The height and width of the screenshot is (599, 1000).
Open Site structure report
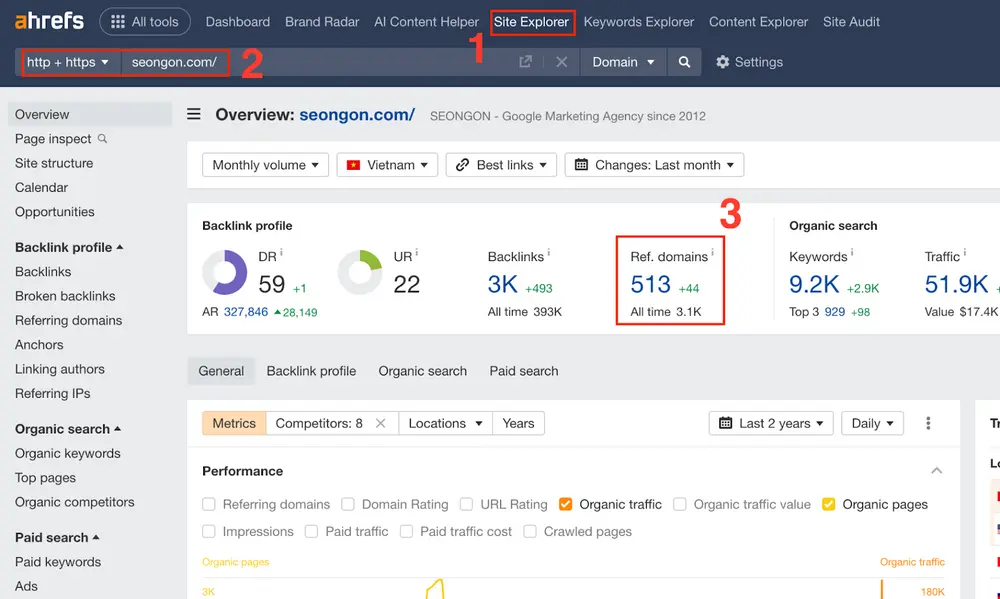coord(54,163)
